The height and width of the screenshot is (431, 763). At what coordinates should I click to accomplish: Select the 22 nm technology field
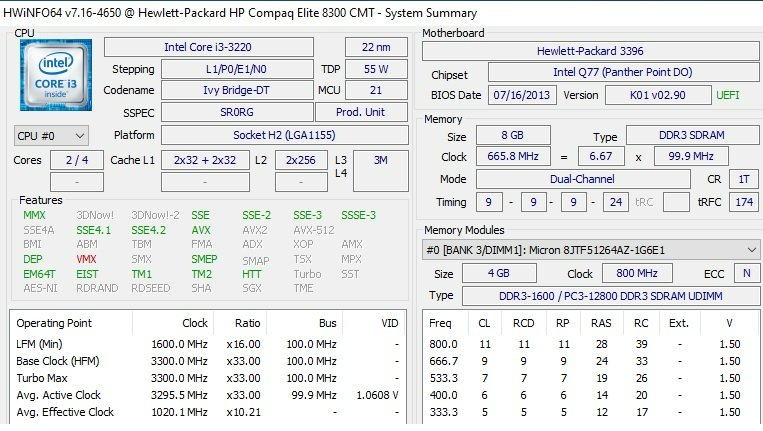376,47
